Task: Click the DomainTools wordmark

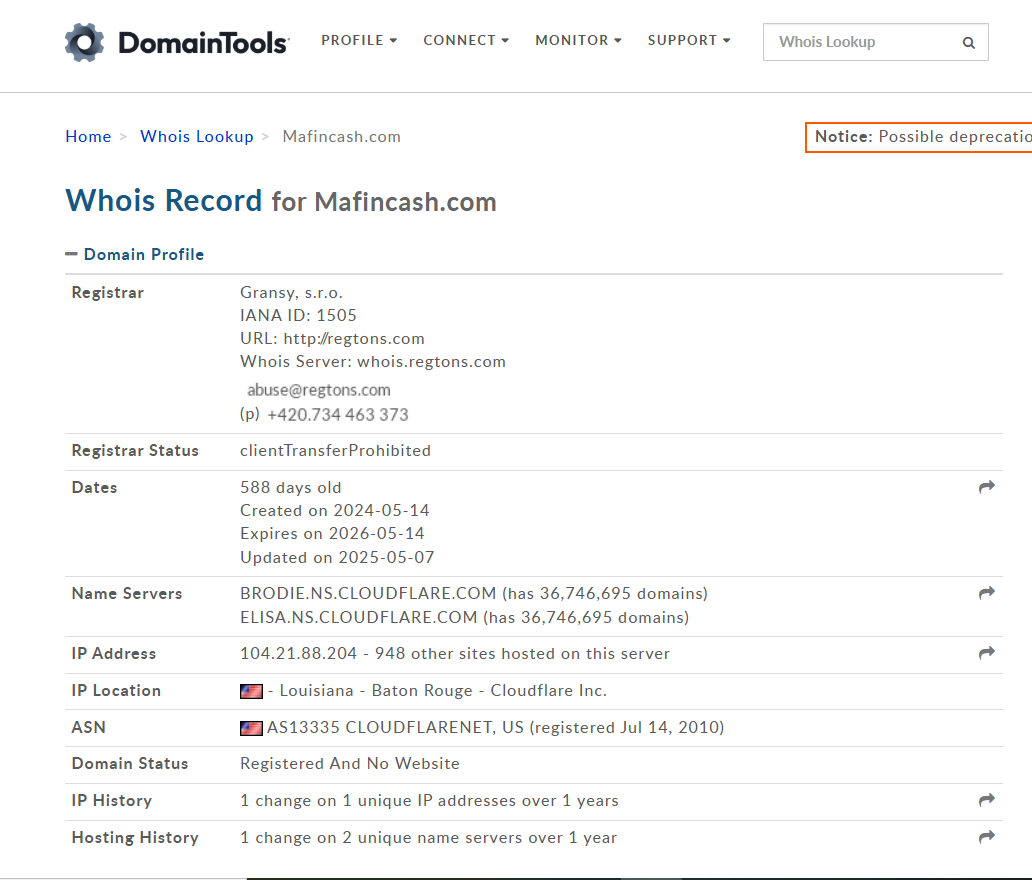Action: pos(203,43)
